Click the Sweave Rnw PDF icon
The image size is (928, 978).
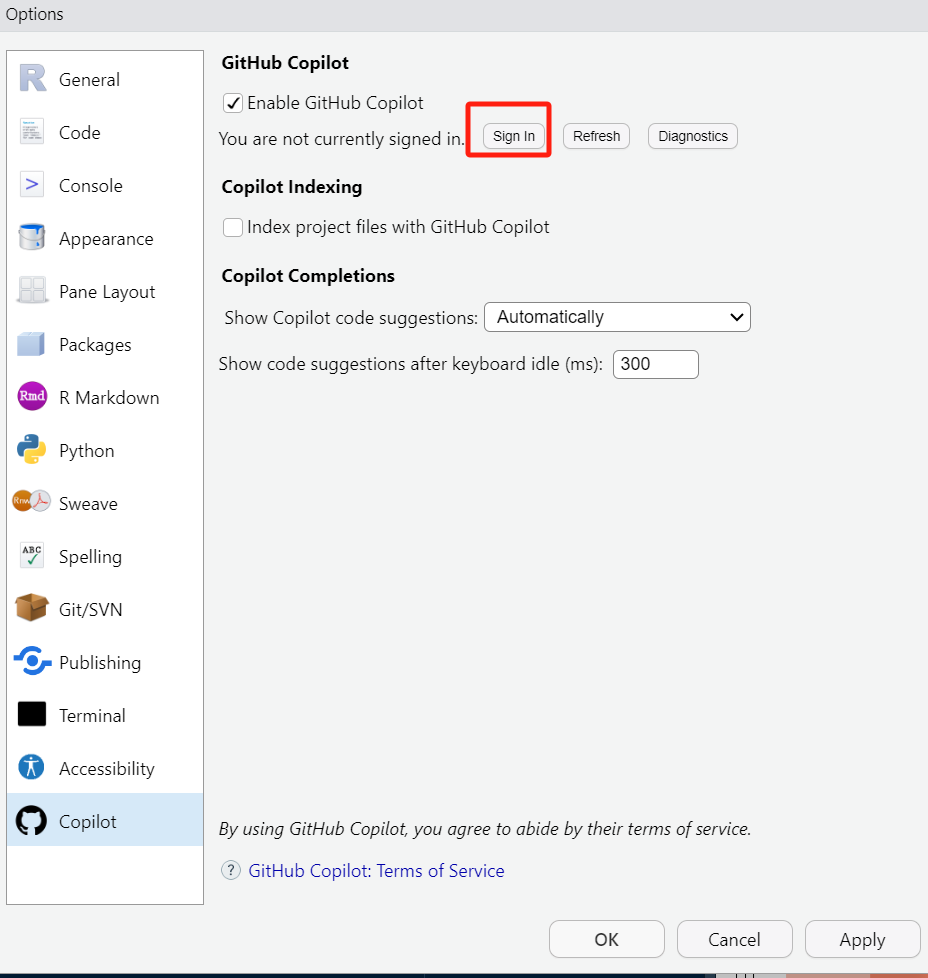31,501
